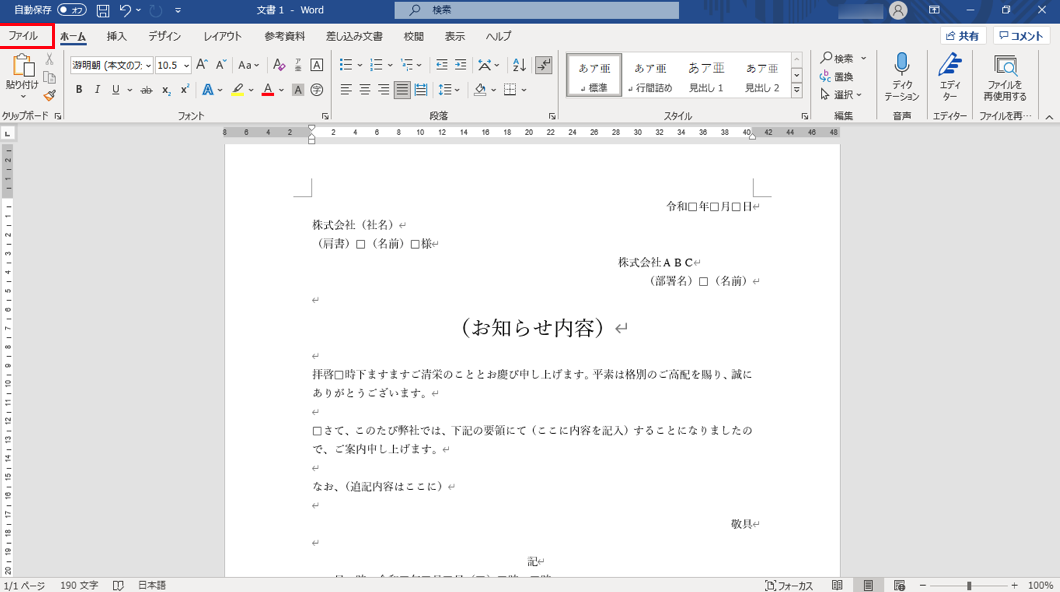The width and height of the screenshot is (1060, 592).
Task: Toggle character shading button
Action: click(297, 90)
